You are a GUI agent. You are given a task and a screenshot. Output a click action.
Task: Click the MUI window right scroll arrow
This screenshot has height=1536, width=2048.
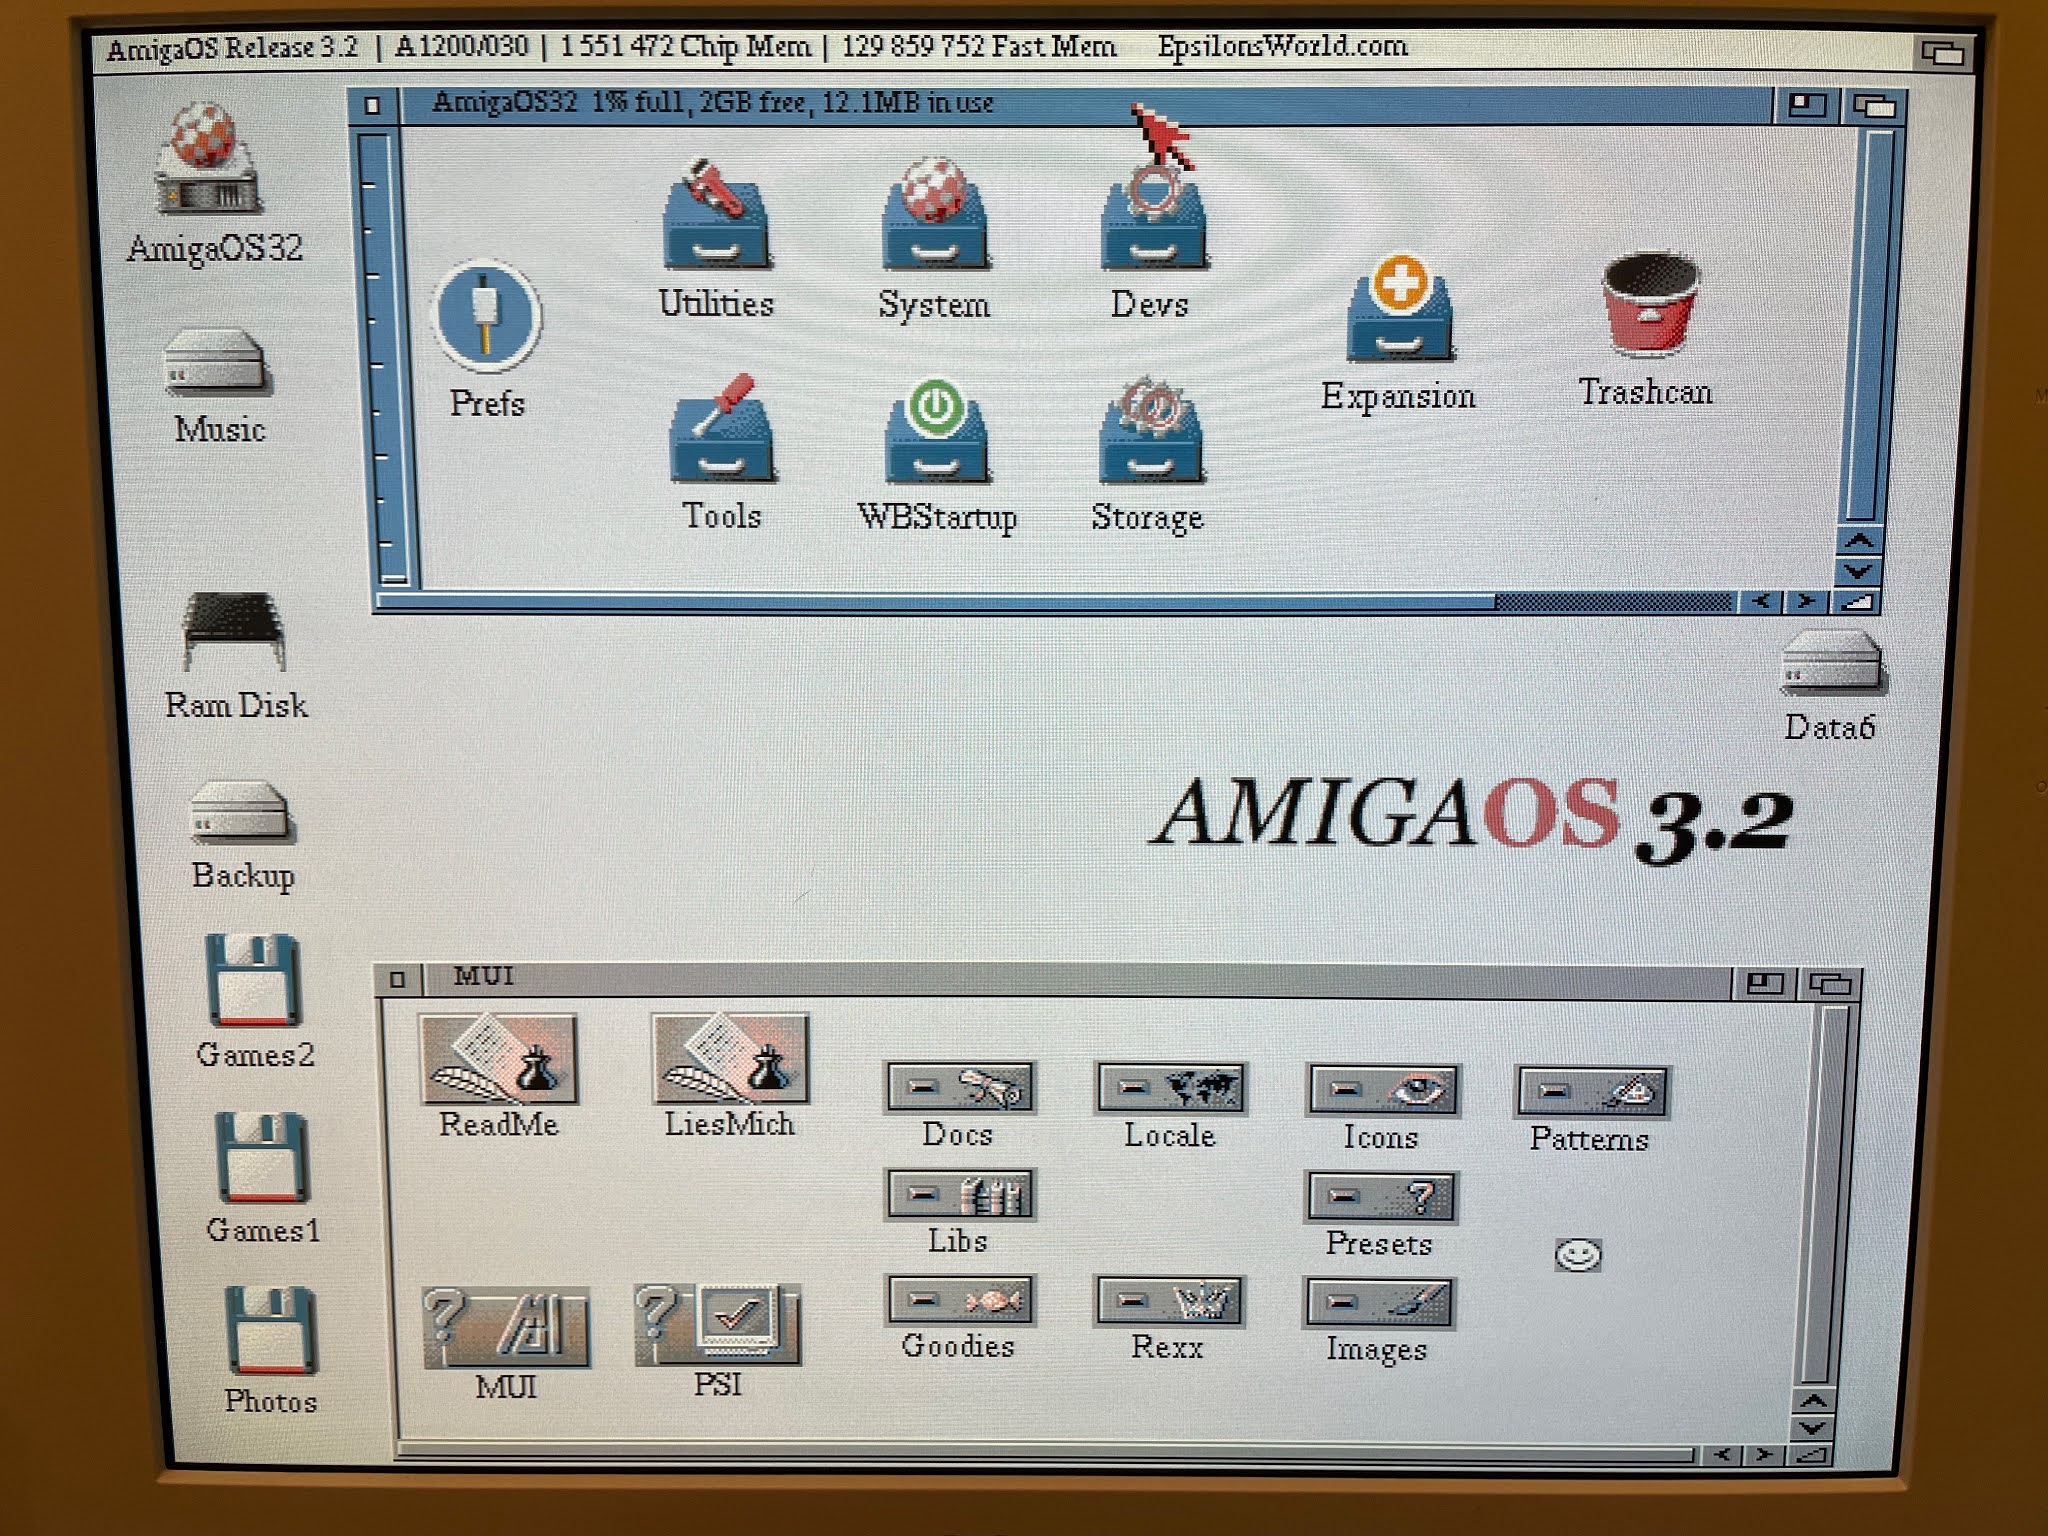(x=1766, y=1454)
